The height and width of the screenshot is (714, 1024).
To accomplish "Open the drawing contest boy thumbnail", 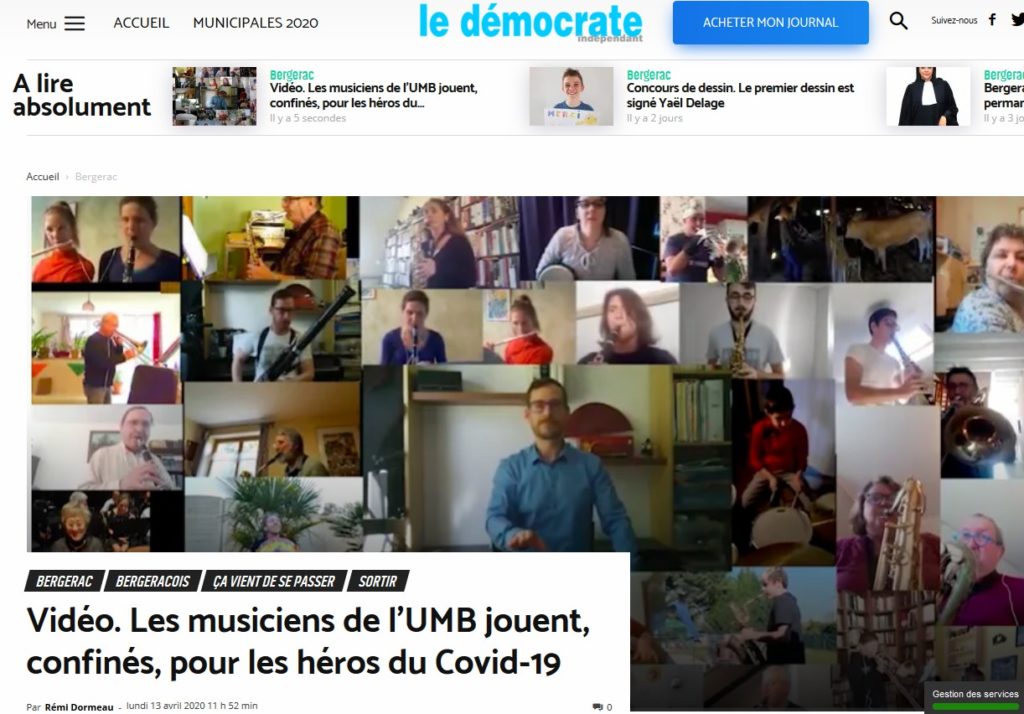I will [x=571, y=96].
